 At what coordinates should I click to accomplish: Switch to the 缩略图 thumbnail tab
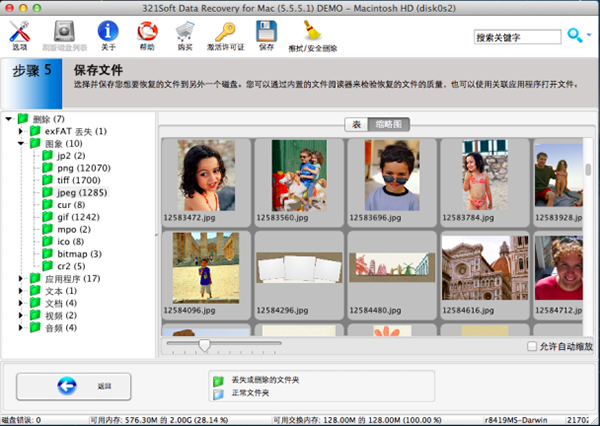(x=389, y=124)
